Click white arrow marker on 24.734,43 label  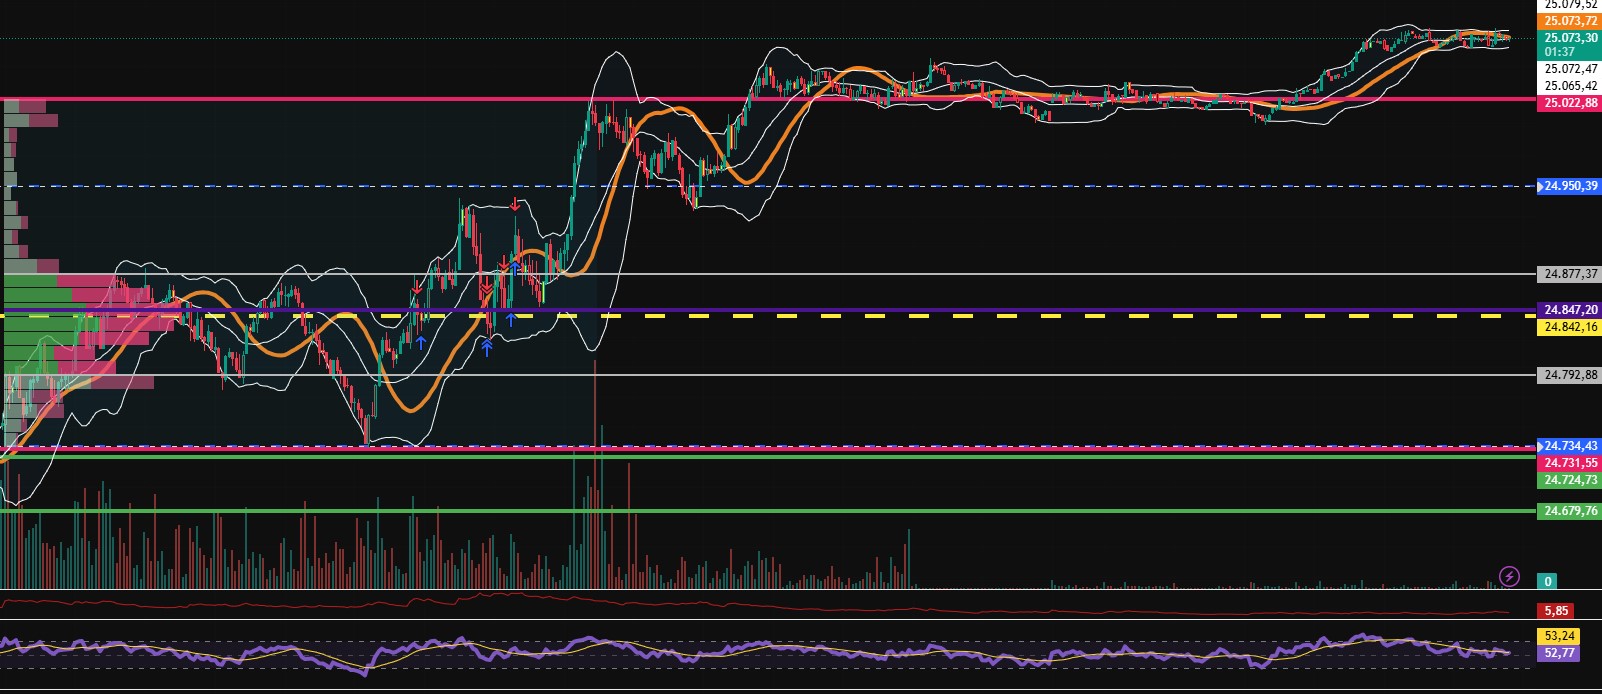1541,446
